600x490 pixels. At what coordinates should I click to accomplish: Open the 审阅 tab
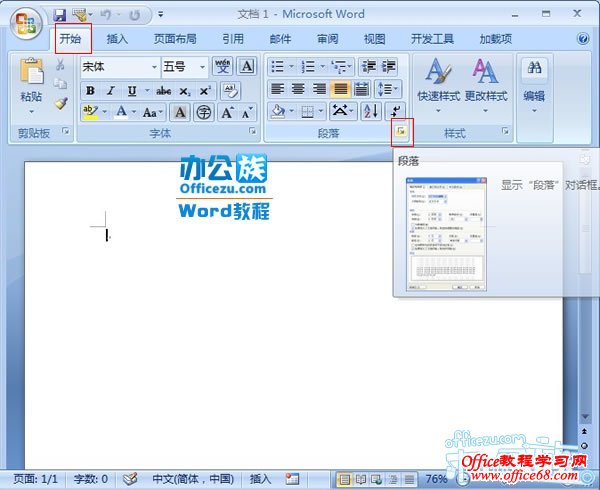(x=328, y=39)
